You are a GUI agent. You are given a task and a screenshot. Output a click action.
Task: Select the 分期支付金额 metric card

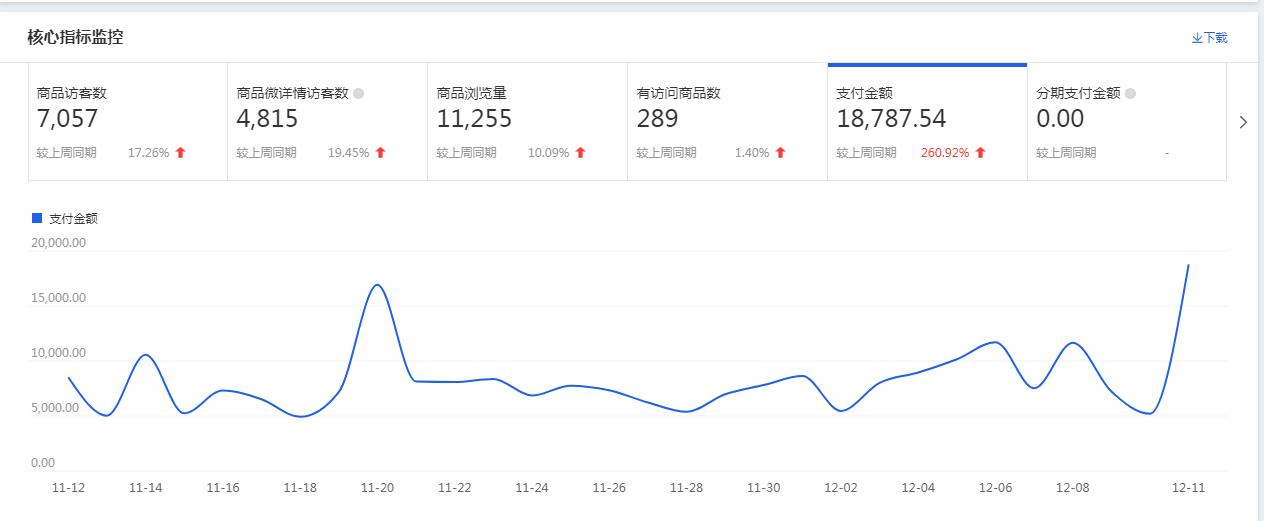click(x=1127, y=122)
